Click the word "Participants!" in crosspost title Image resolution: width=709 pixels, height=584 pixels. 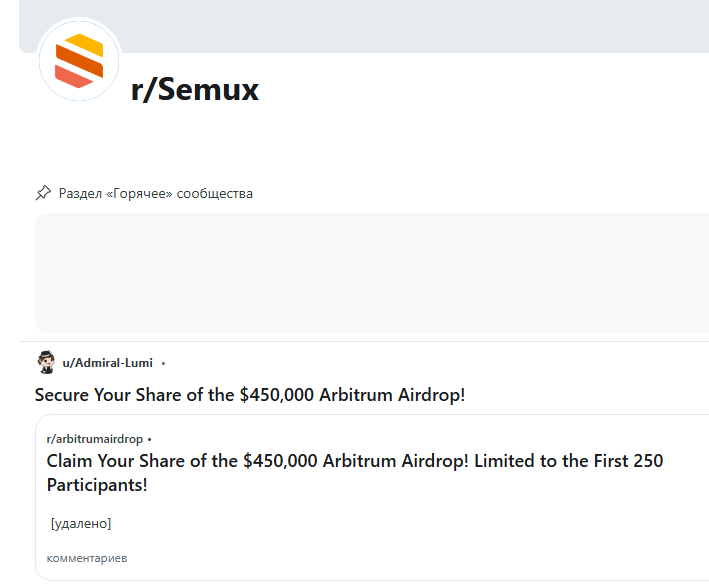pyautogui.click(x=97, y=485)
